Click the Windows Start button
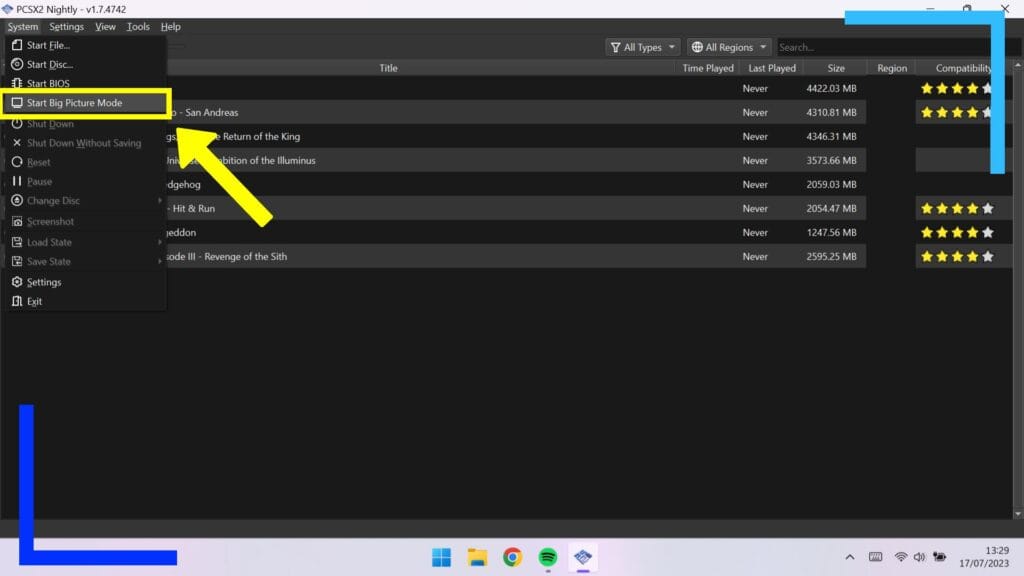The image size is (1024, 576). tap(441, 557)
